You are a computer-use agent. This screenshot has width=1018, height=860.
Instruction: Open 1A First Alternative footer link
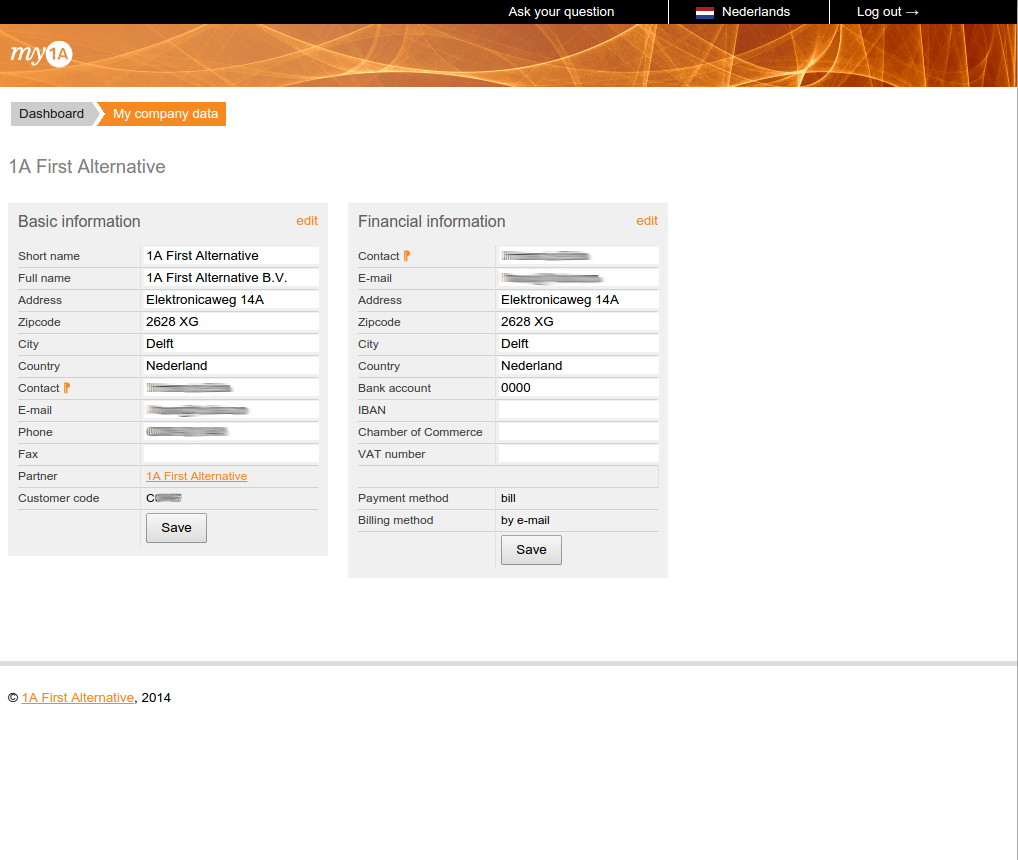coord(78,698)
